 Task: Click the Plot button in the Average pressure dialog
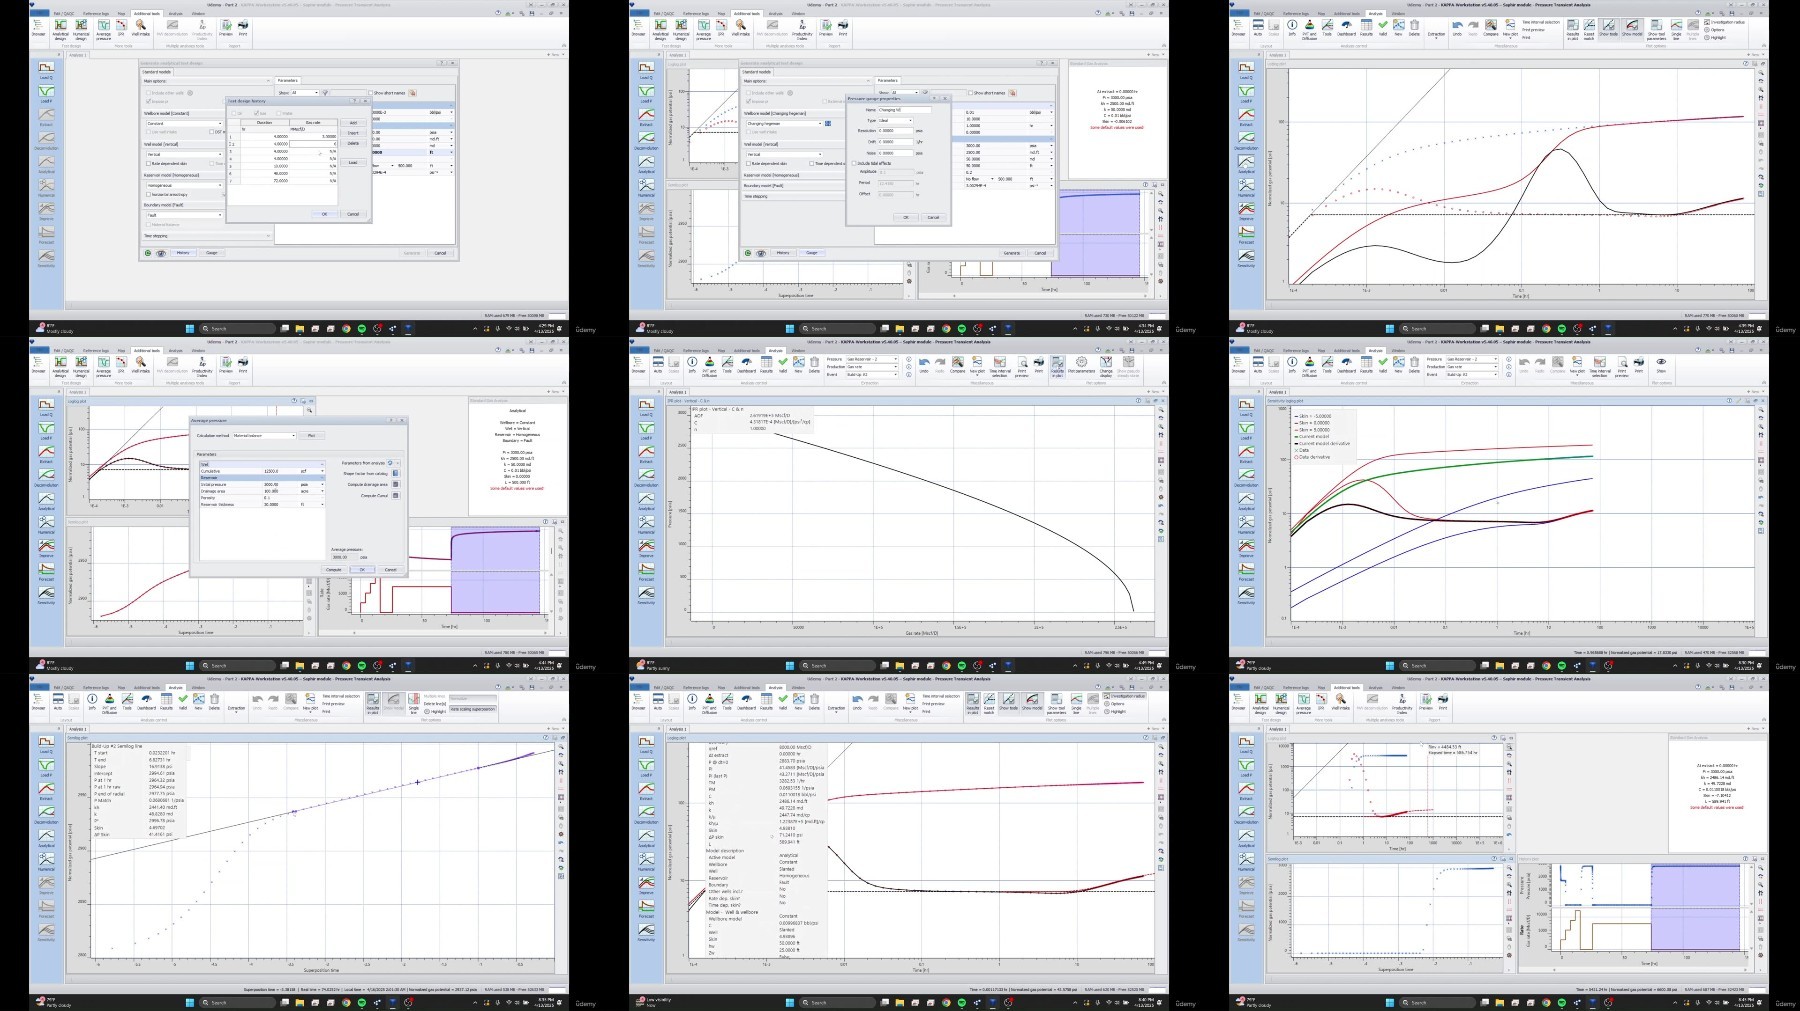[x=311, y=436]
